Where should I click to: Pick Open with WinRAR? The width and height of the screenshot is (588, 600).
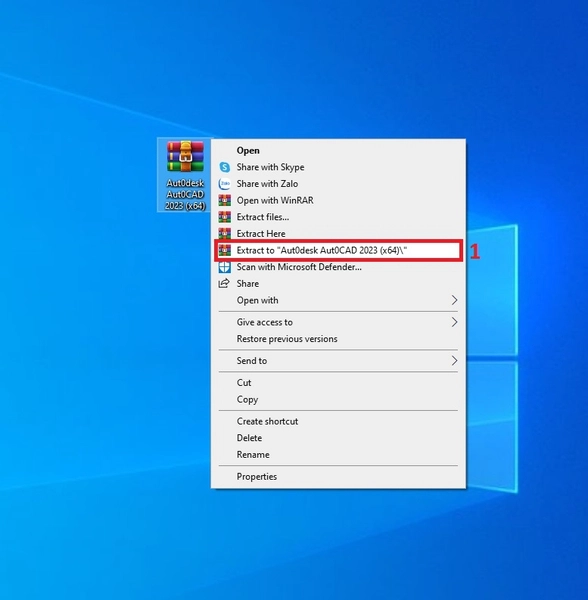coord(338,201)
